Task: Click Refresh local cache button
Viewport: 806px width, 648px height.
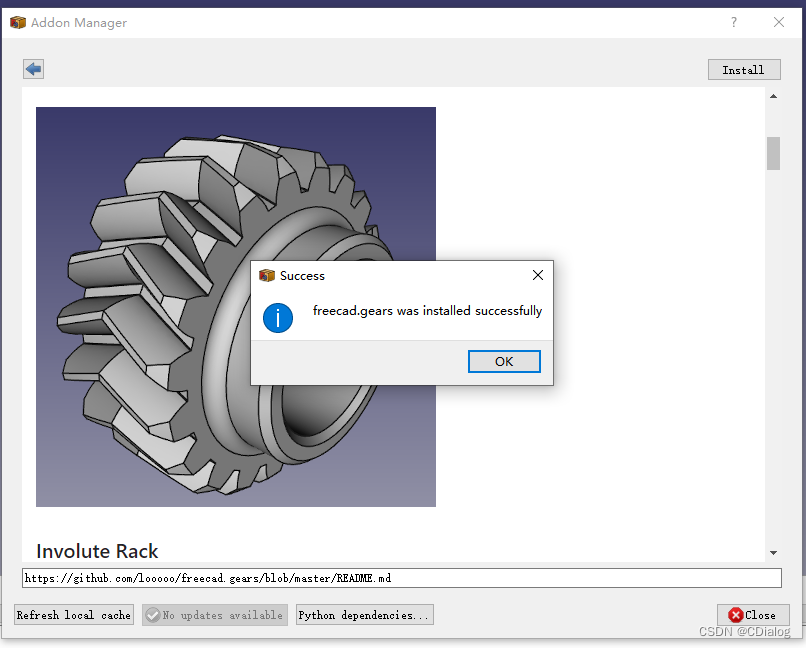Action: 74,615
